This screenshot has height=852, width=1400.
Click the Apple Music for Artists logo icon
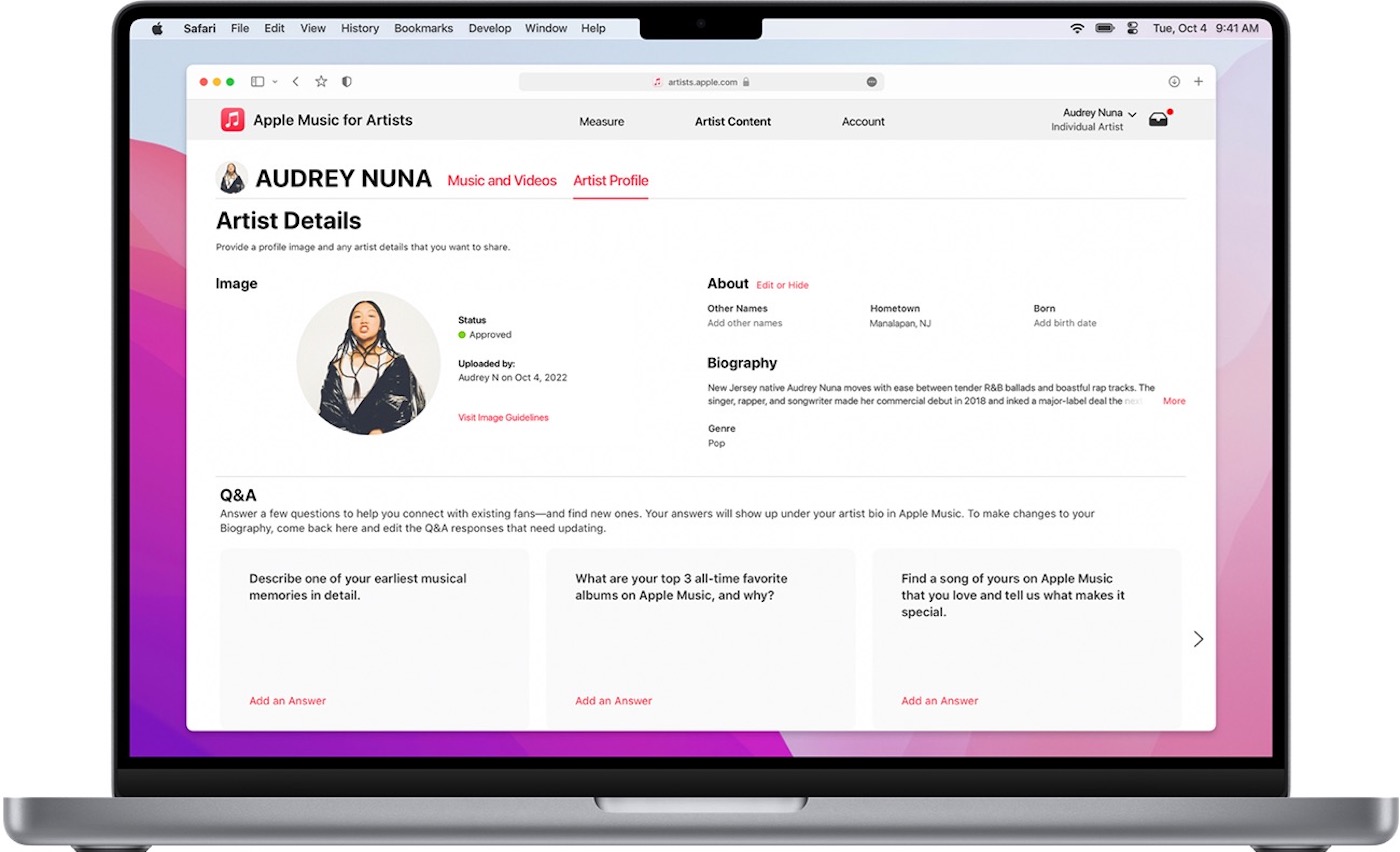[x=232, y=120]
